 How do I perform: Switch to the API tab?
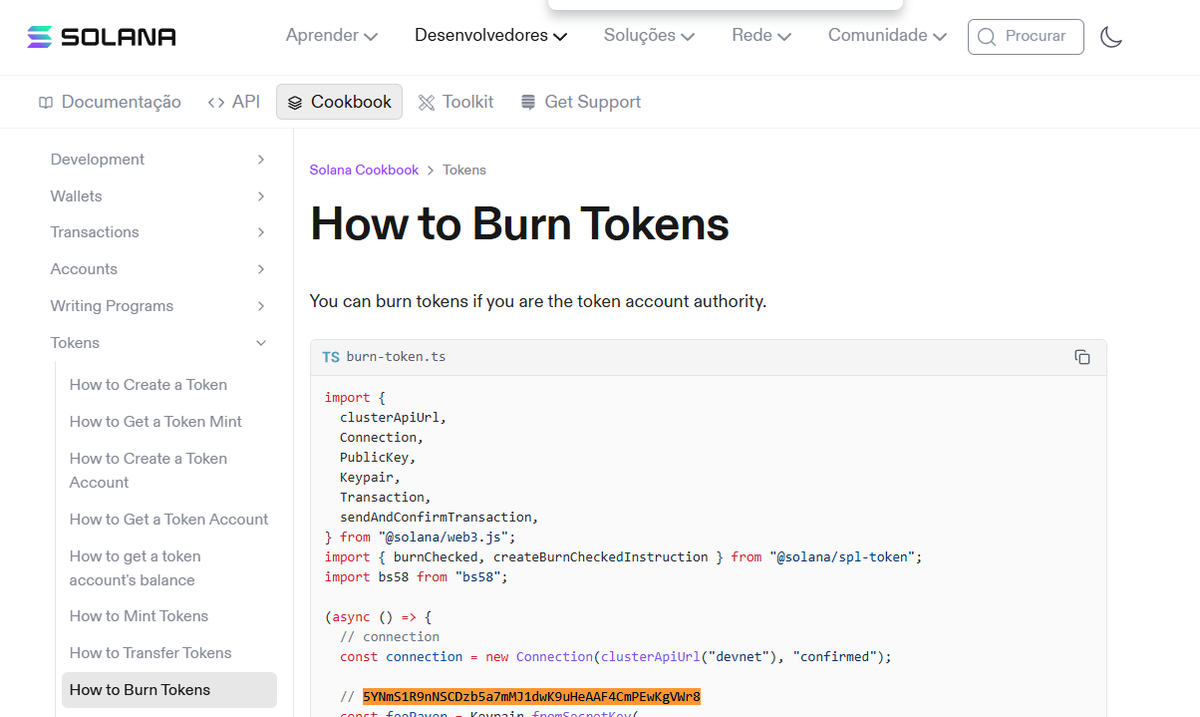click(234, 102)
